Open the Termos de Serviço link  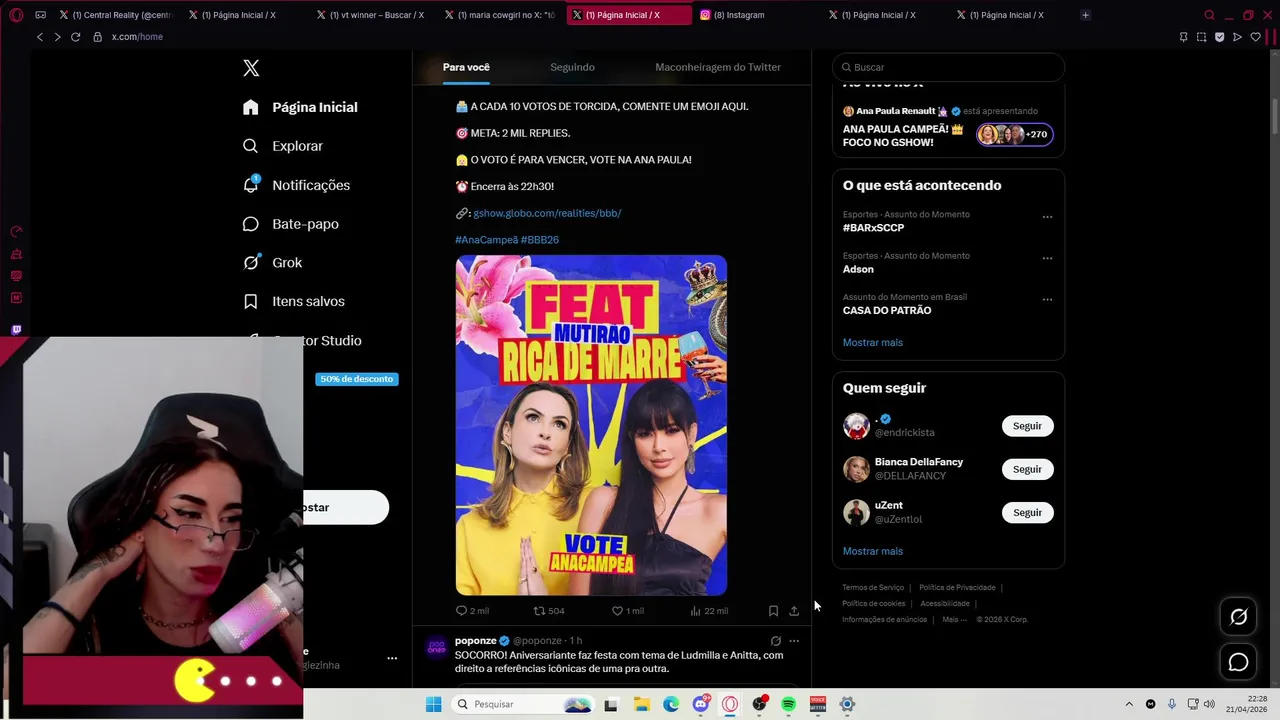873,588
